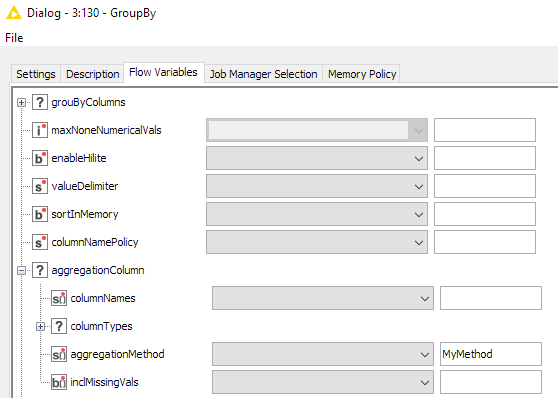Click the KNIME warning triangle icon in title
This screenshot has width=558, height=398.
click(x=14, y=13)
